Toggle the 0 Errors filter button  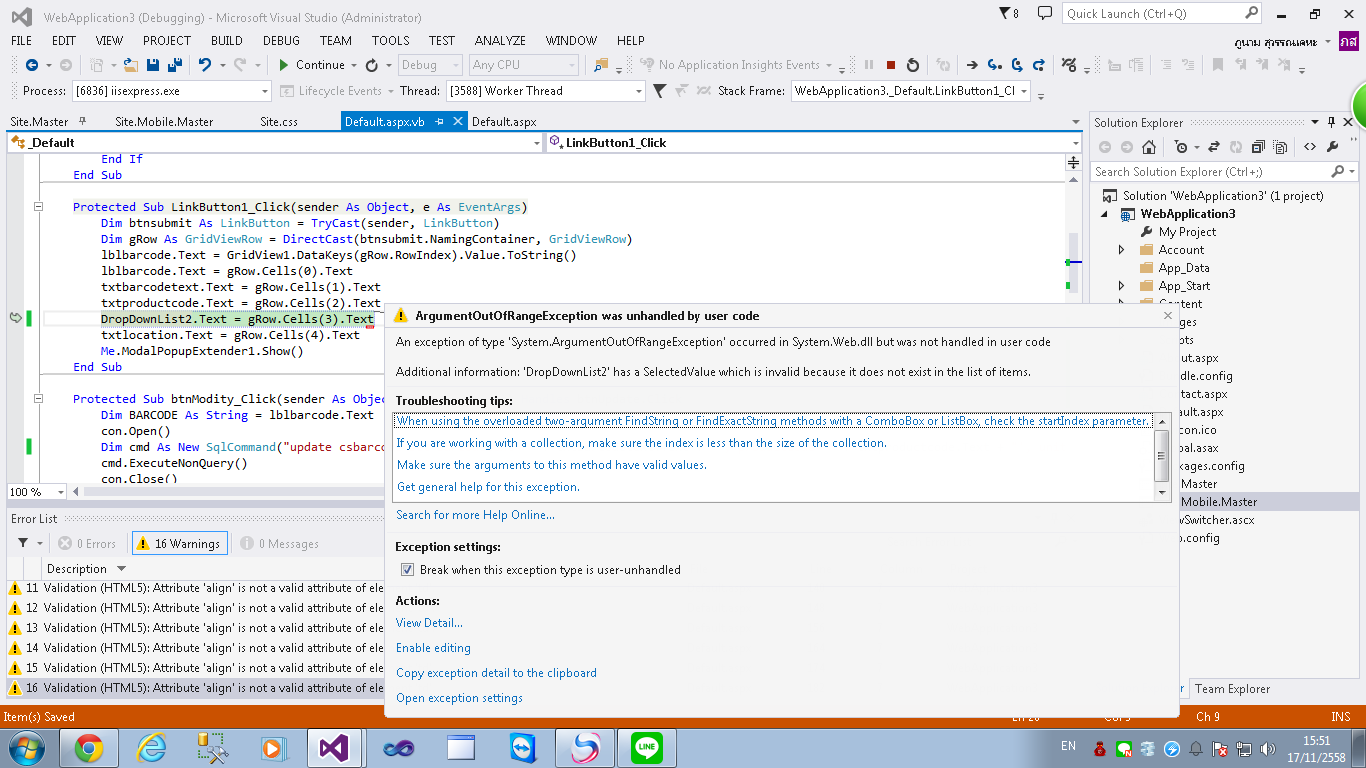point(87,544)
